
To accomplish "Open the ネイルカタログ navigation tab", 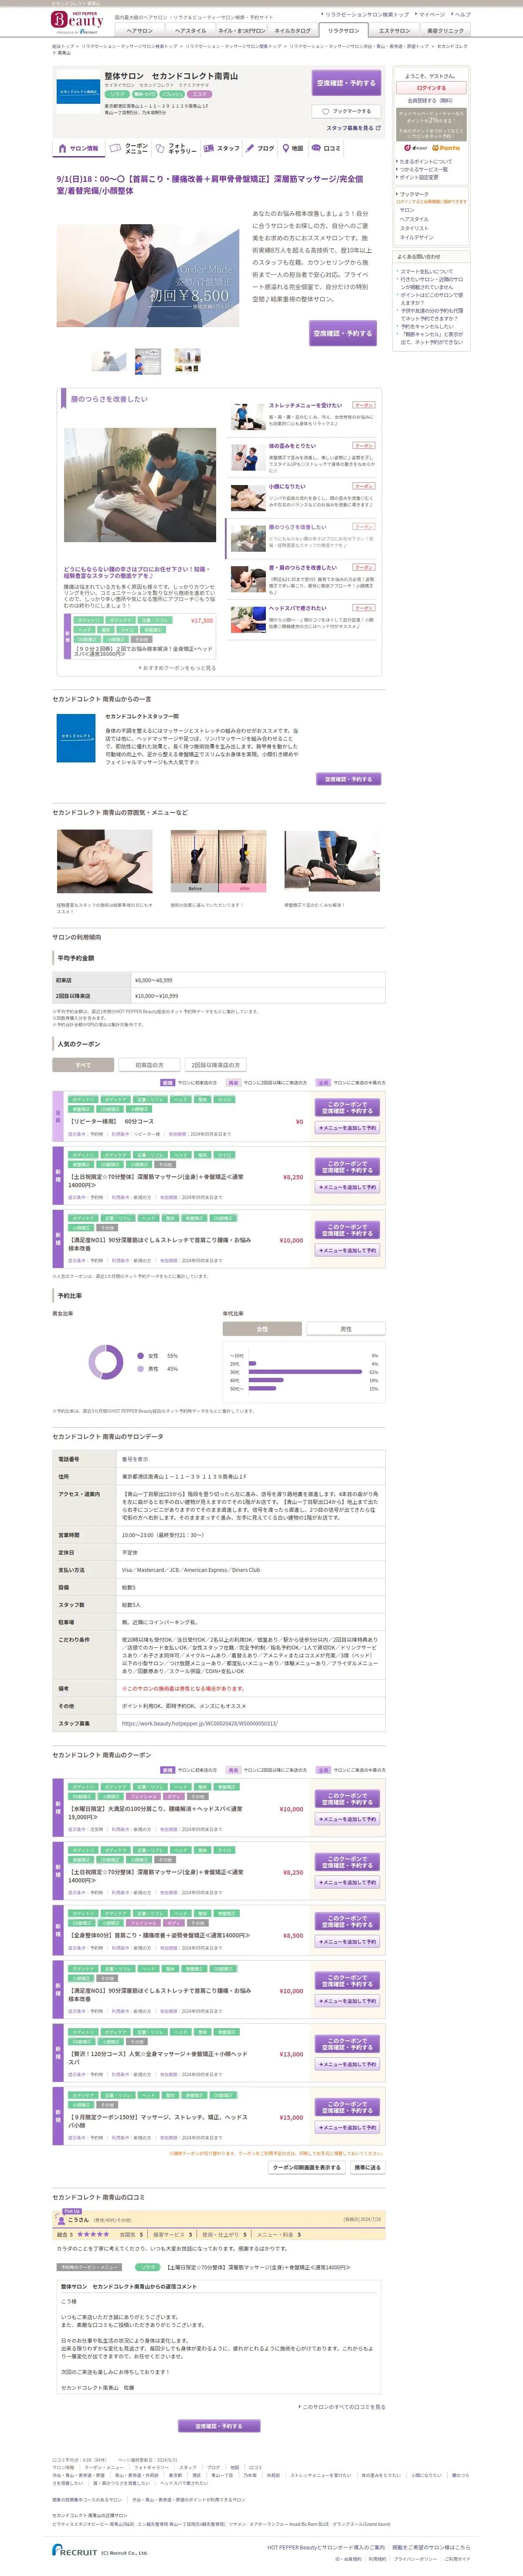I will pos(292,31).
